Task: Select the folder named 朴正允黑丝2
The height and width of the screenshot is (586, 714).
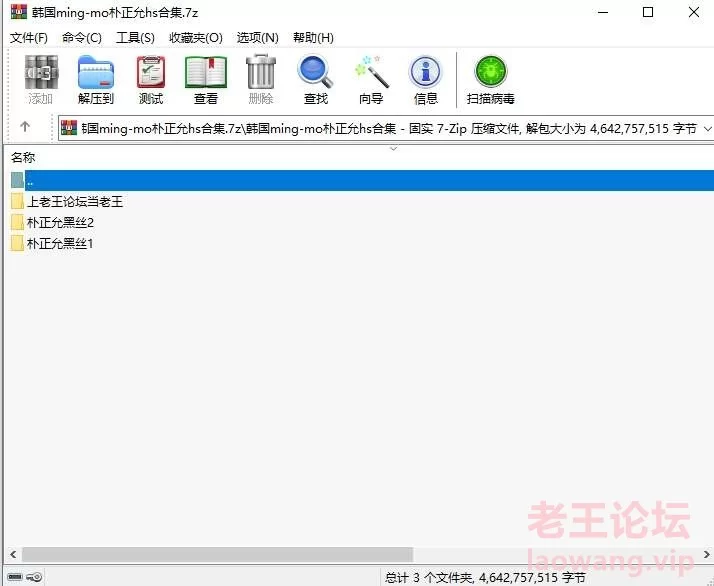Action: tap(61, 222)
